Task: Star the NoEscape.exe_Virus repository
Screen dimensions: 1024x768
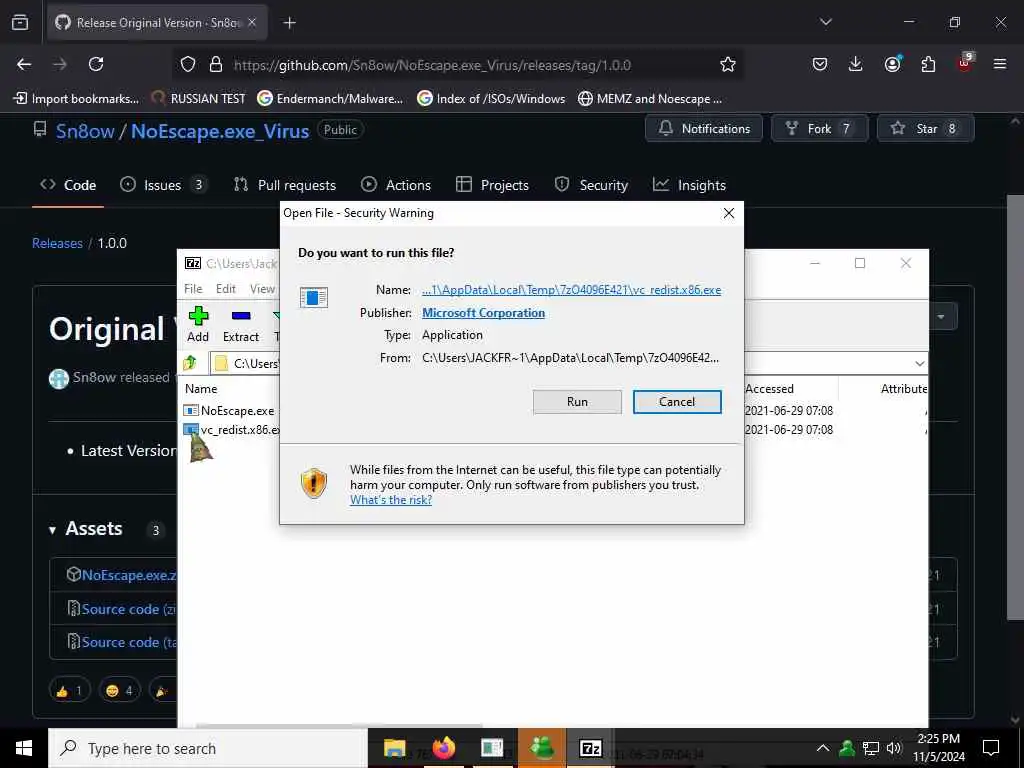Action: click(x=925, y=129)
